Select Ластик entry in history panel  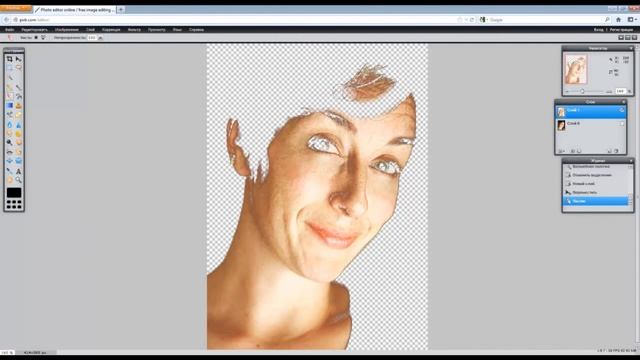pyautogui.click(x=596, y=201)
